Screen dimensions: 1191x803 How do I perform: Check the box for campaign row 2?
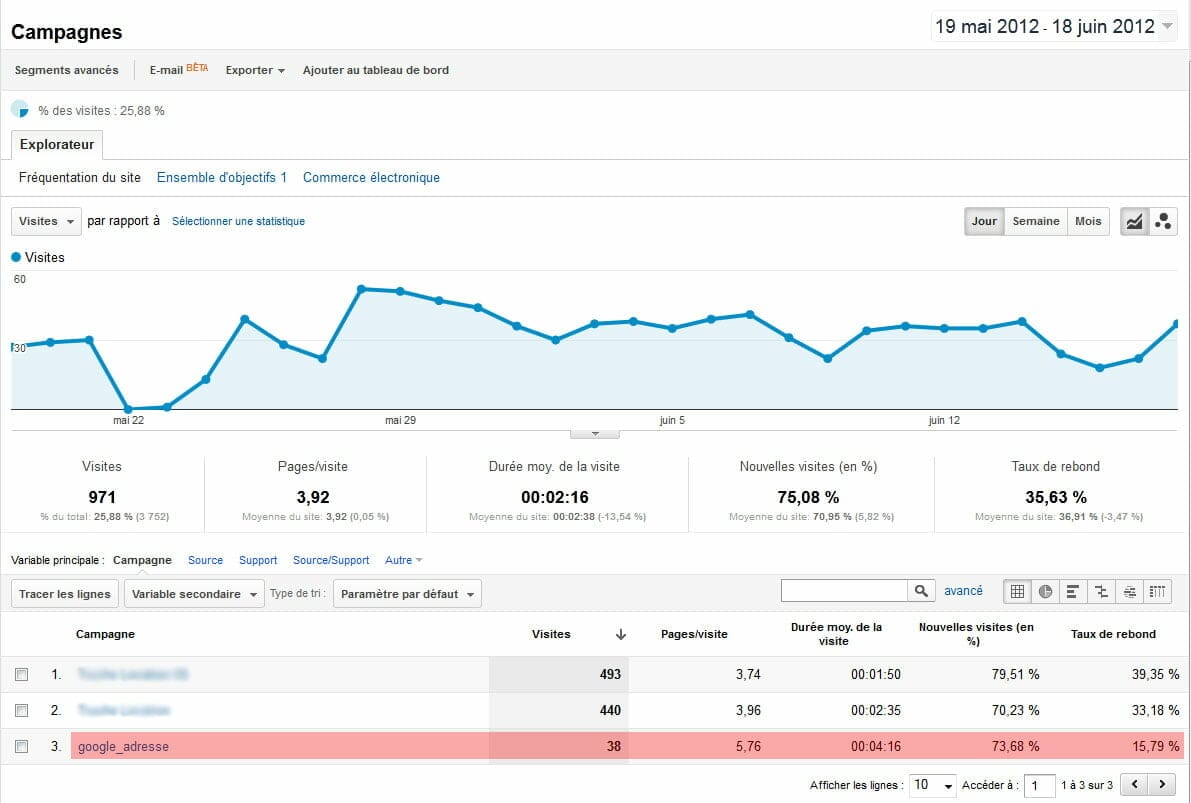tap(22, 711)
